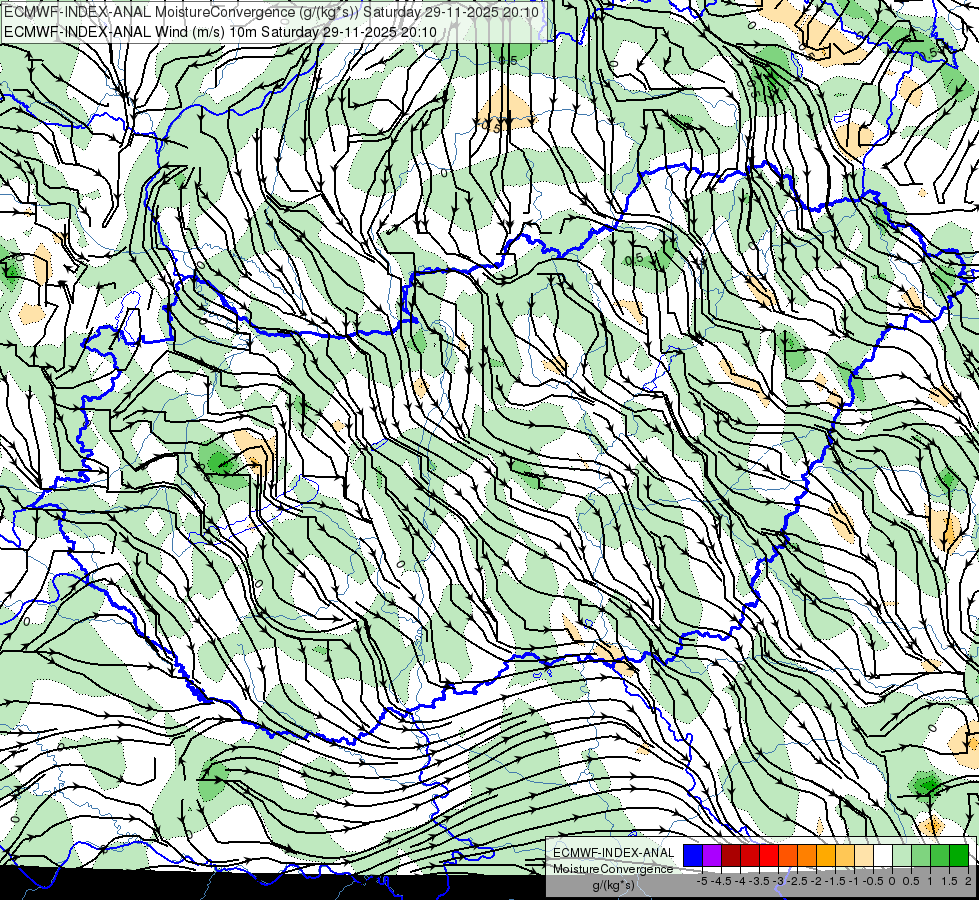This screenshot has width=979, height=900.
Task: Pick the light orange swatch between -1.5 and -1
Action: coord(845,855)
